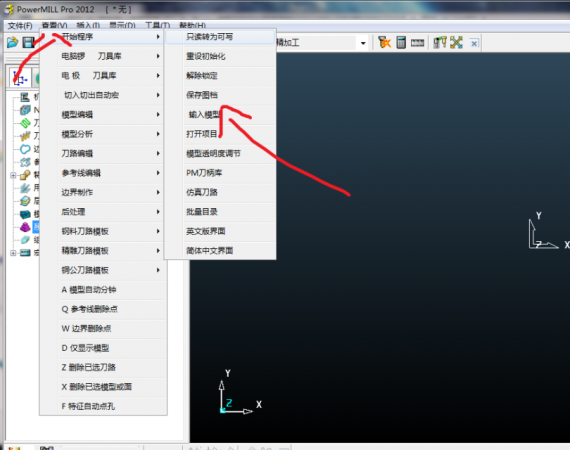Open the 帮助(H) menu

(192, 26)
